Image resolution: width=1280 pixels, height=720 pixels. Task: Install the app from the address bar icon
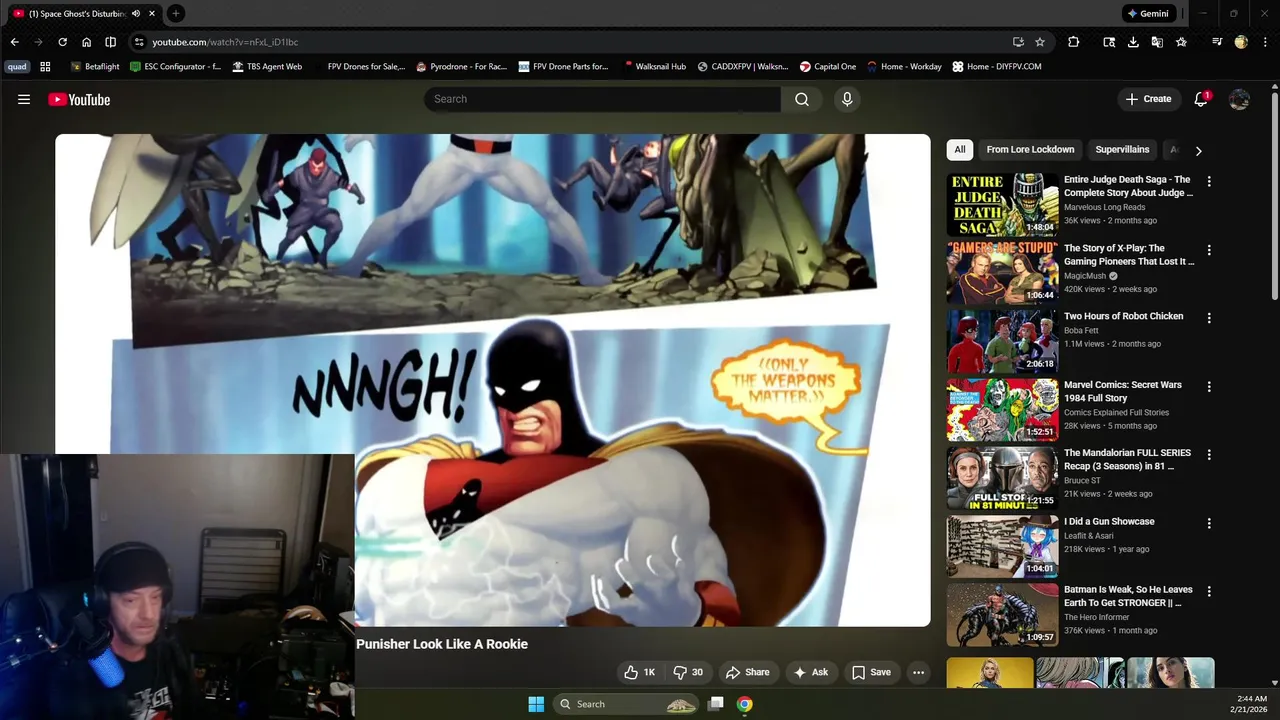tap(1018, 42)
